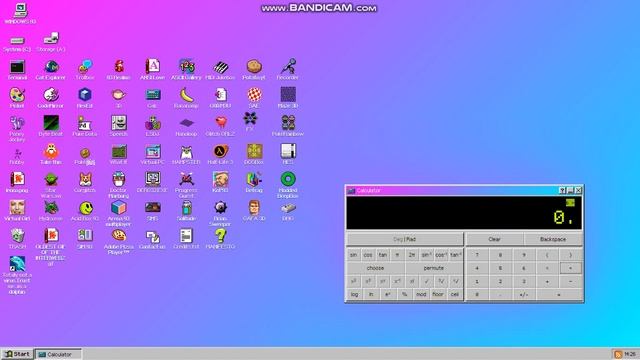Open the Start menu on the taskbar

(x=17, y=354)
